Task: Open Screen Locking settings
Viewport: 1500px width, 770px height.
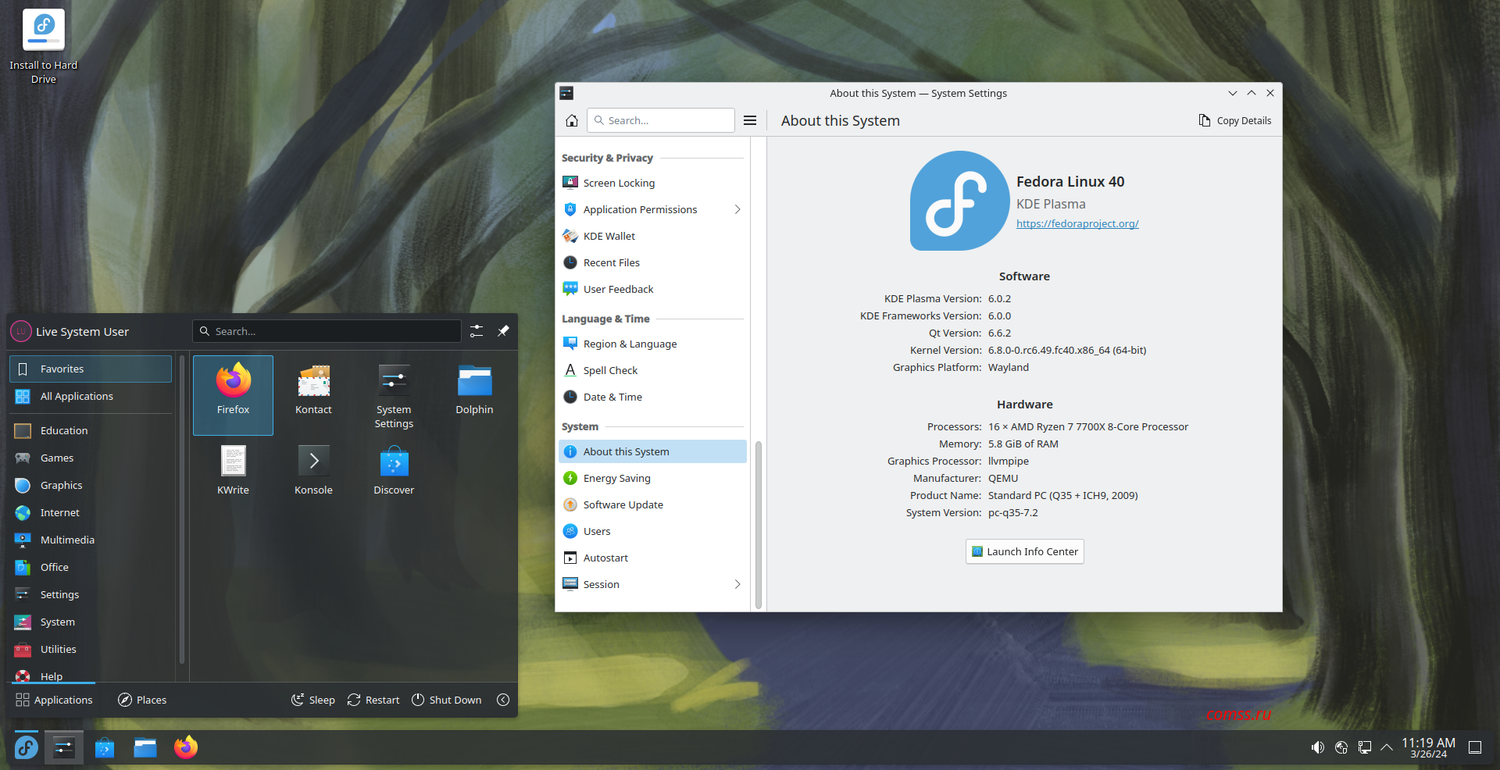Action: 653,183
